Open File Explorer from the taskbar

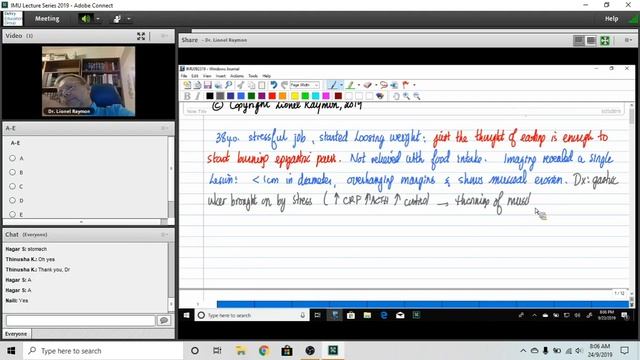pyautogui.click(x=241, y=351)
